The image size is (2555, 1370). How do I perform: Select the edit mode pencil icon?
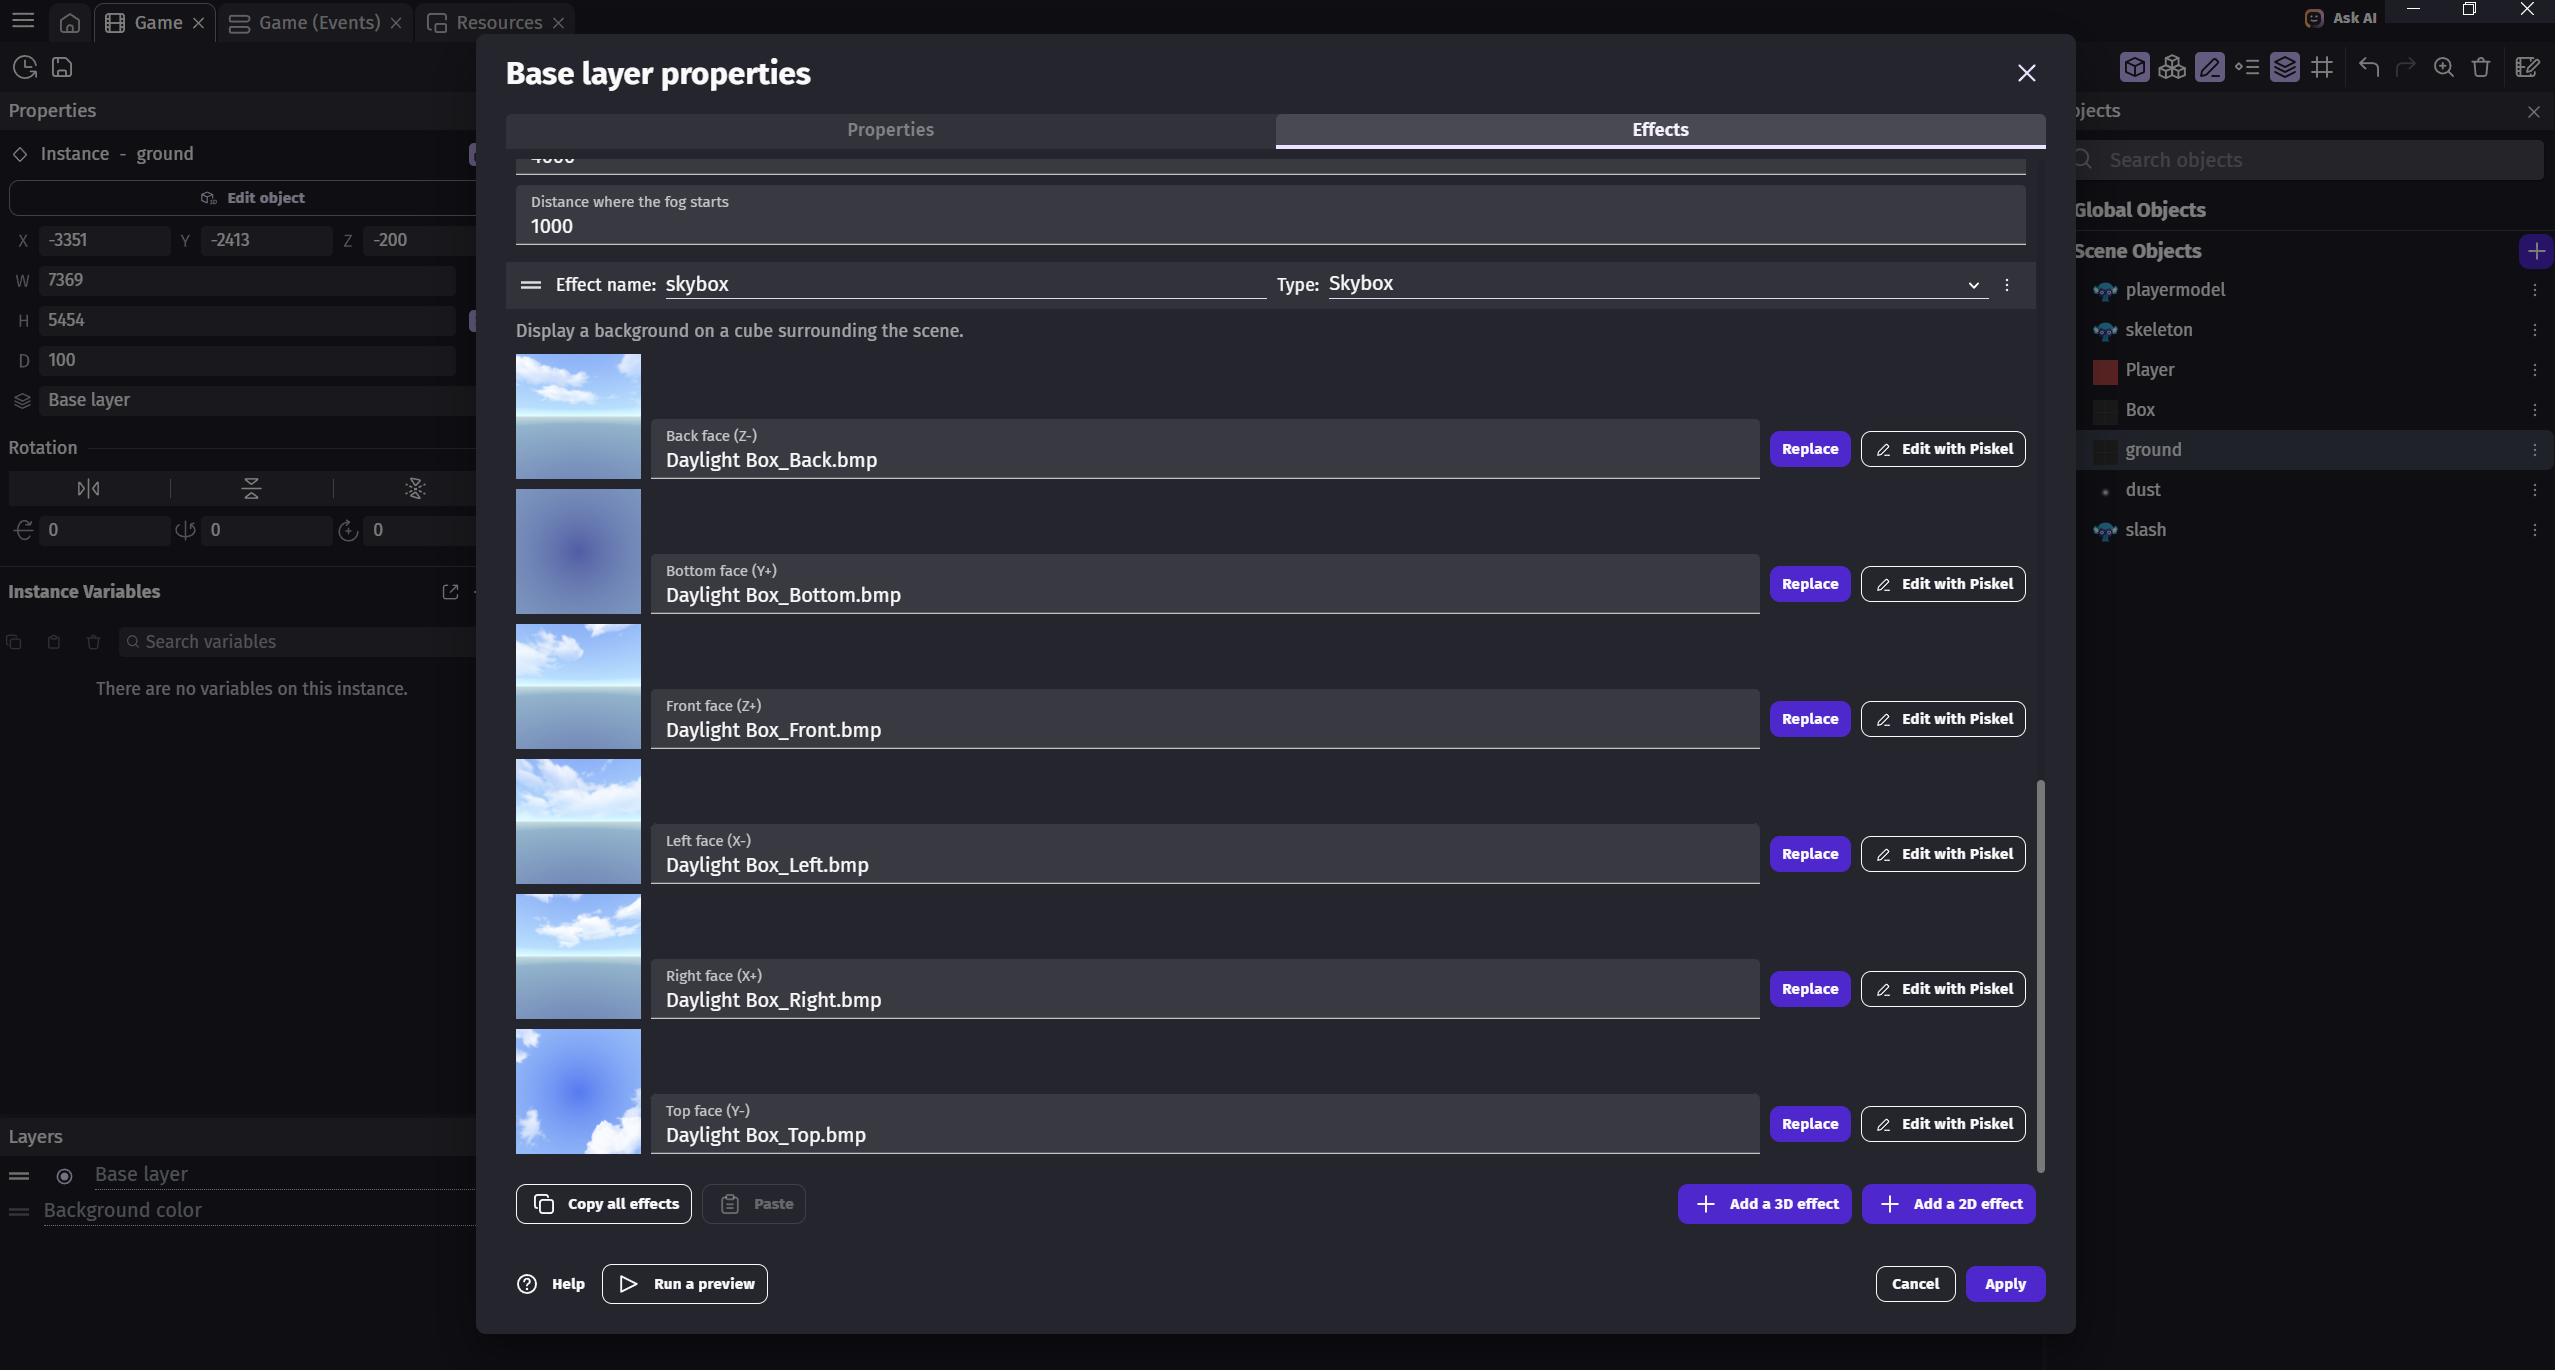2210,67
